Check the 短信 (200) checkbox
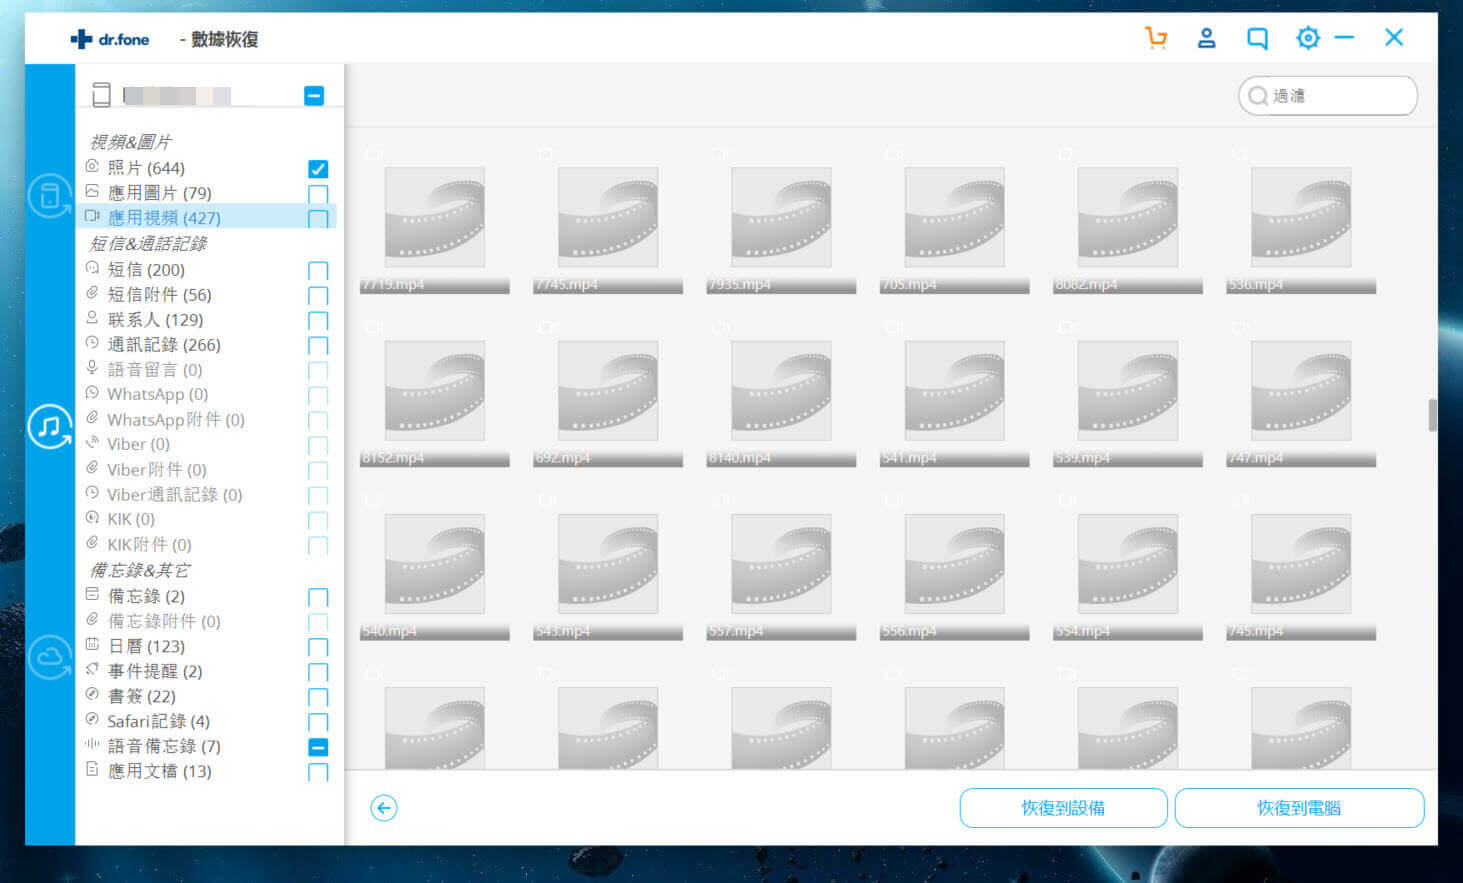This screenshot has height=883, width=1463. click(318, 271)
